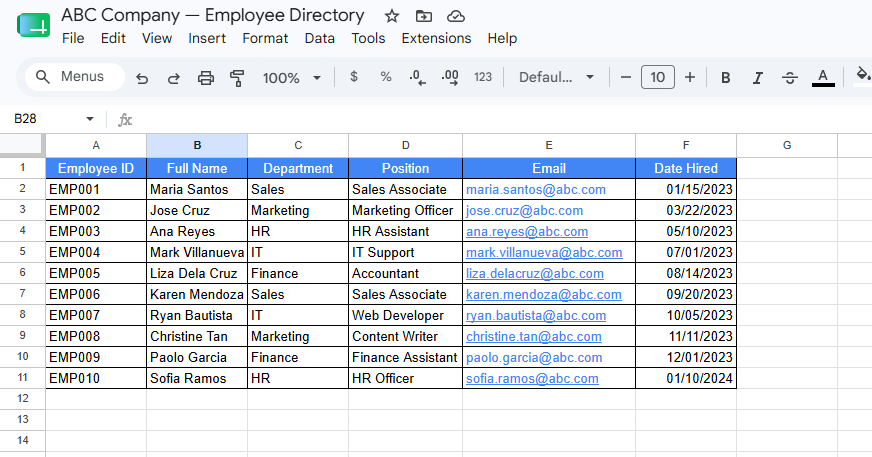Open the Default font dropdown
872x457 pixels.
[556, 77]
